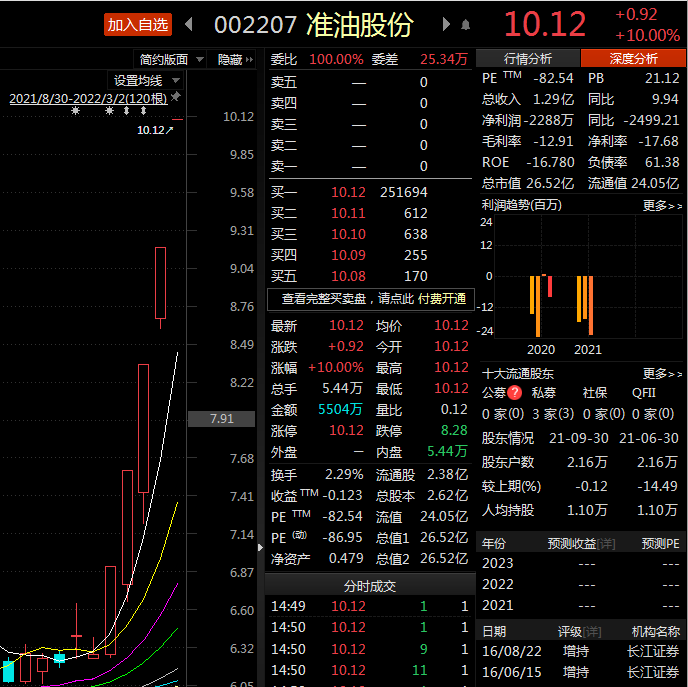Switch to the 深度分析 tab
This screenshot has height=687, width=688.
tap(633, 59)
